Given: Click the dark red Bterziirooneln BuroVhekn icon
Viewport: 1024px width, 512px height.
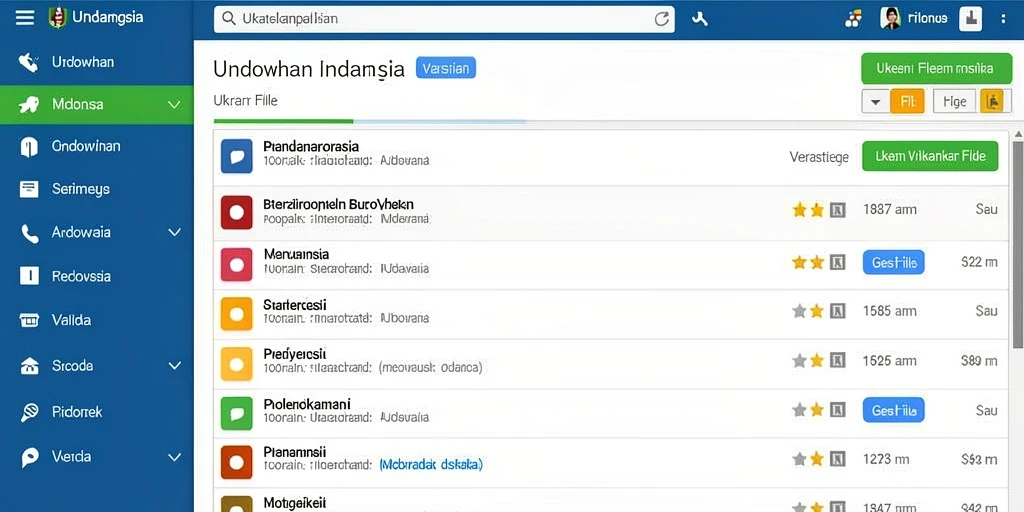Looking at the screenshot, I should (236, 212).
